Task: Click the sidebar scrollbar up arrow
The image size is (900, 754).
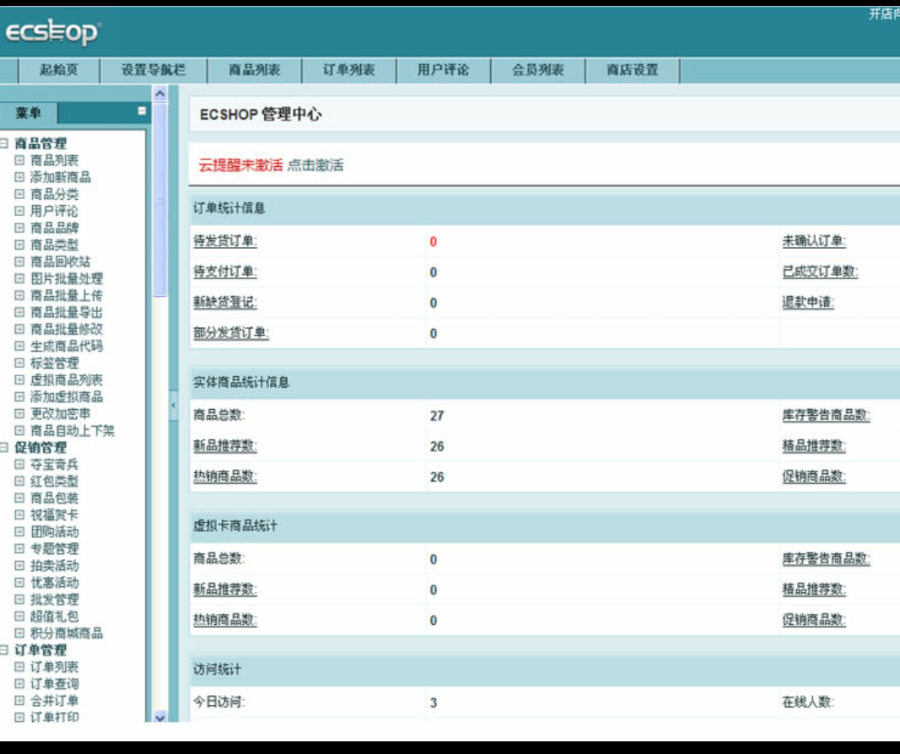Action: pyautogui.click(x=160, y=93)
